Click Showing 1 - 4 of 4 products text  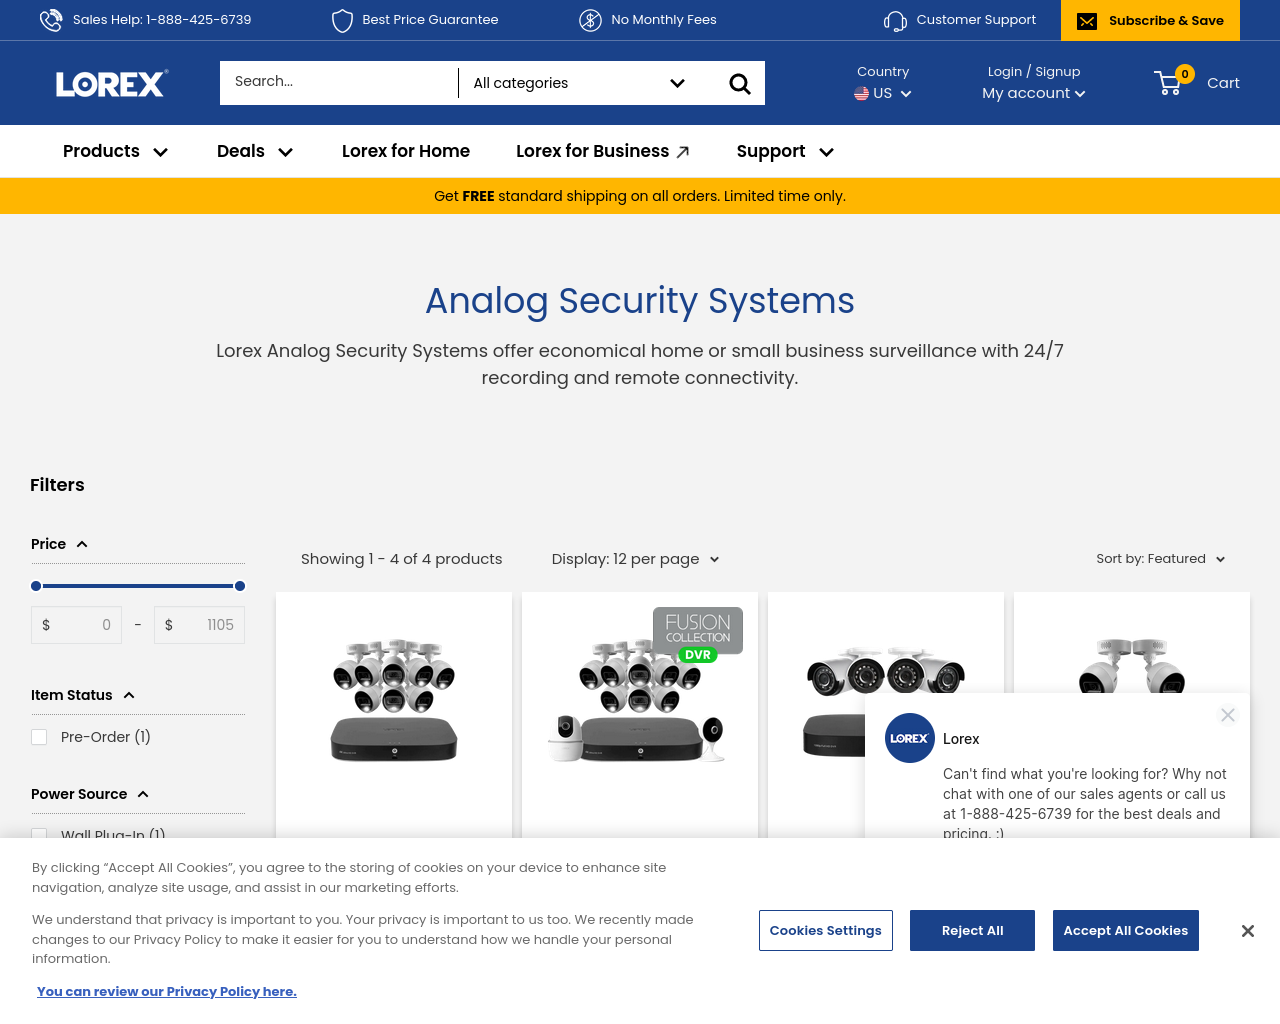tap(402, 559)
